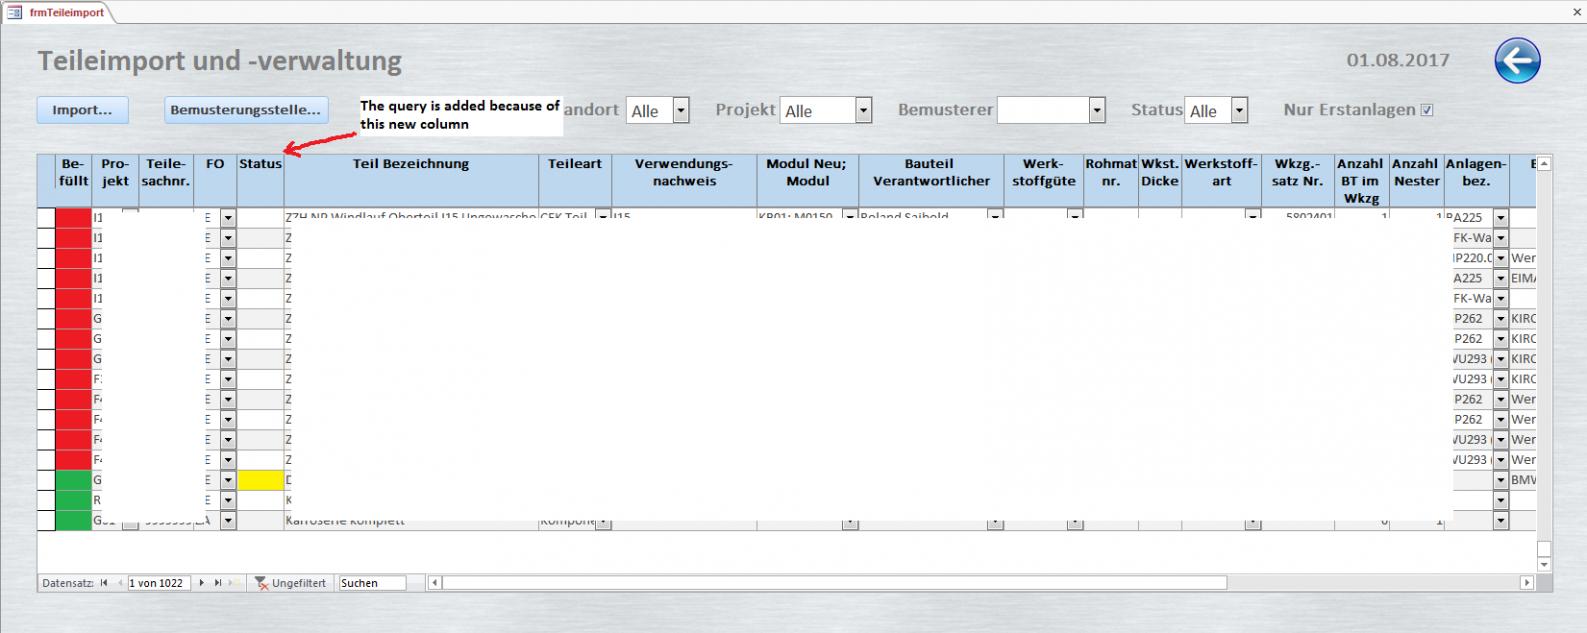
Task: Click the Teilesachnr. column header
Action: 167,181
